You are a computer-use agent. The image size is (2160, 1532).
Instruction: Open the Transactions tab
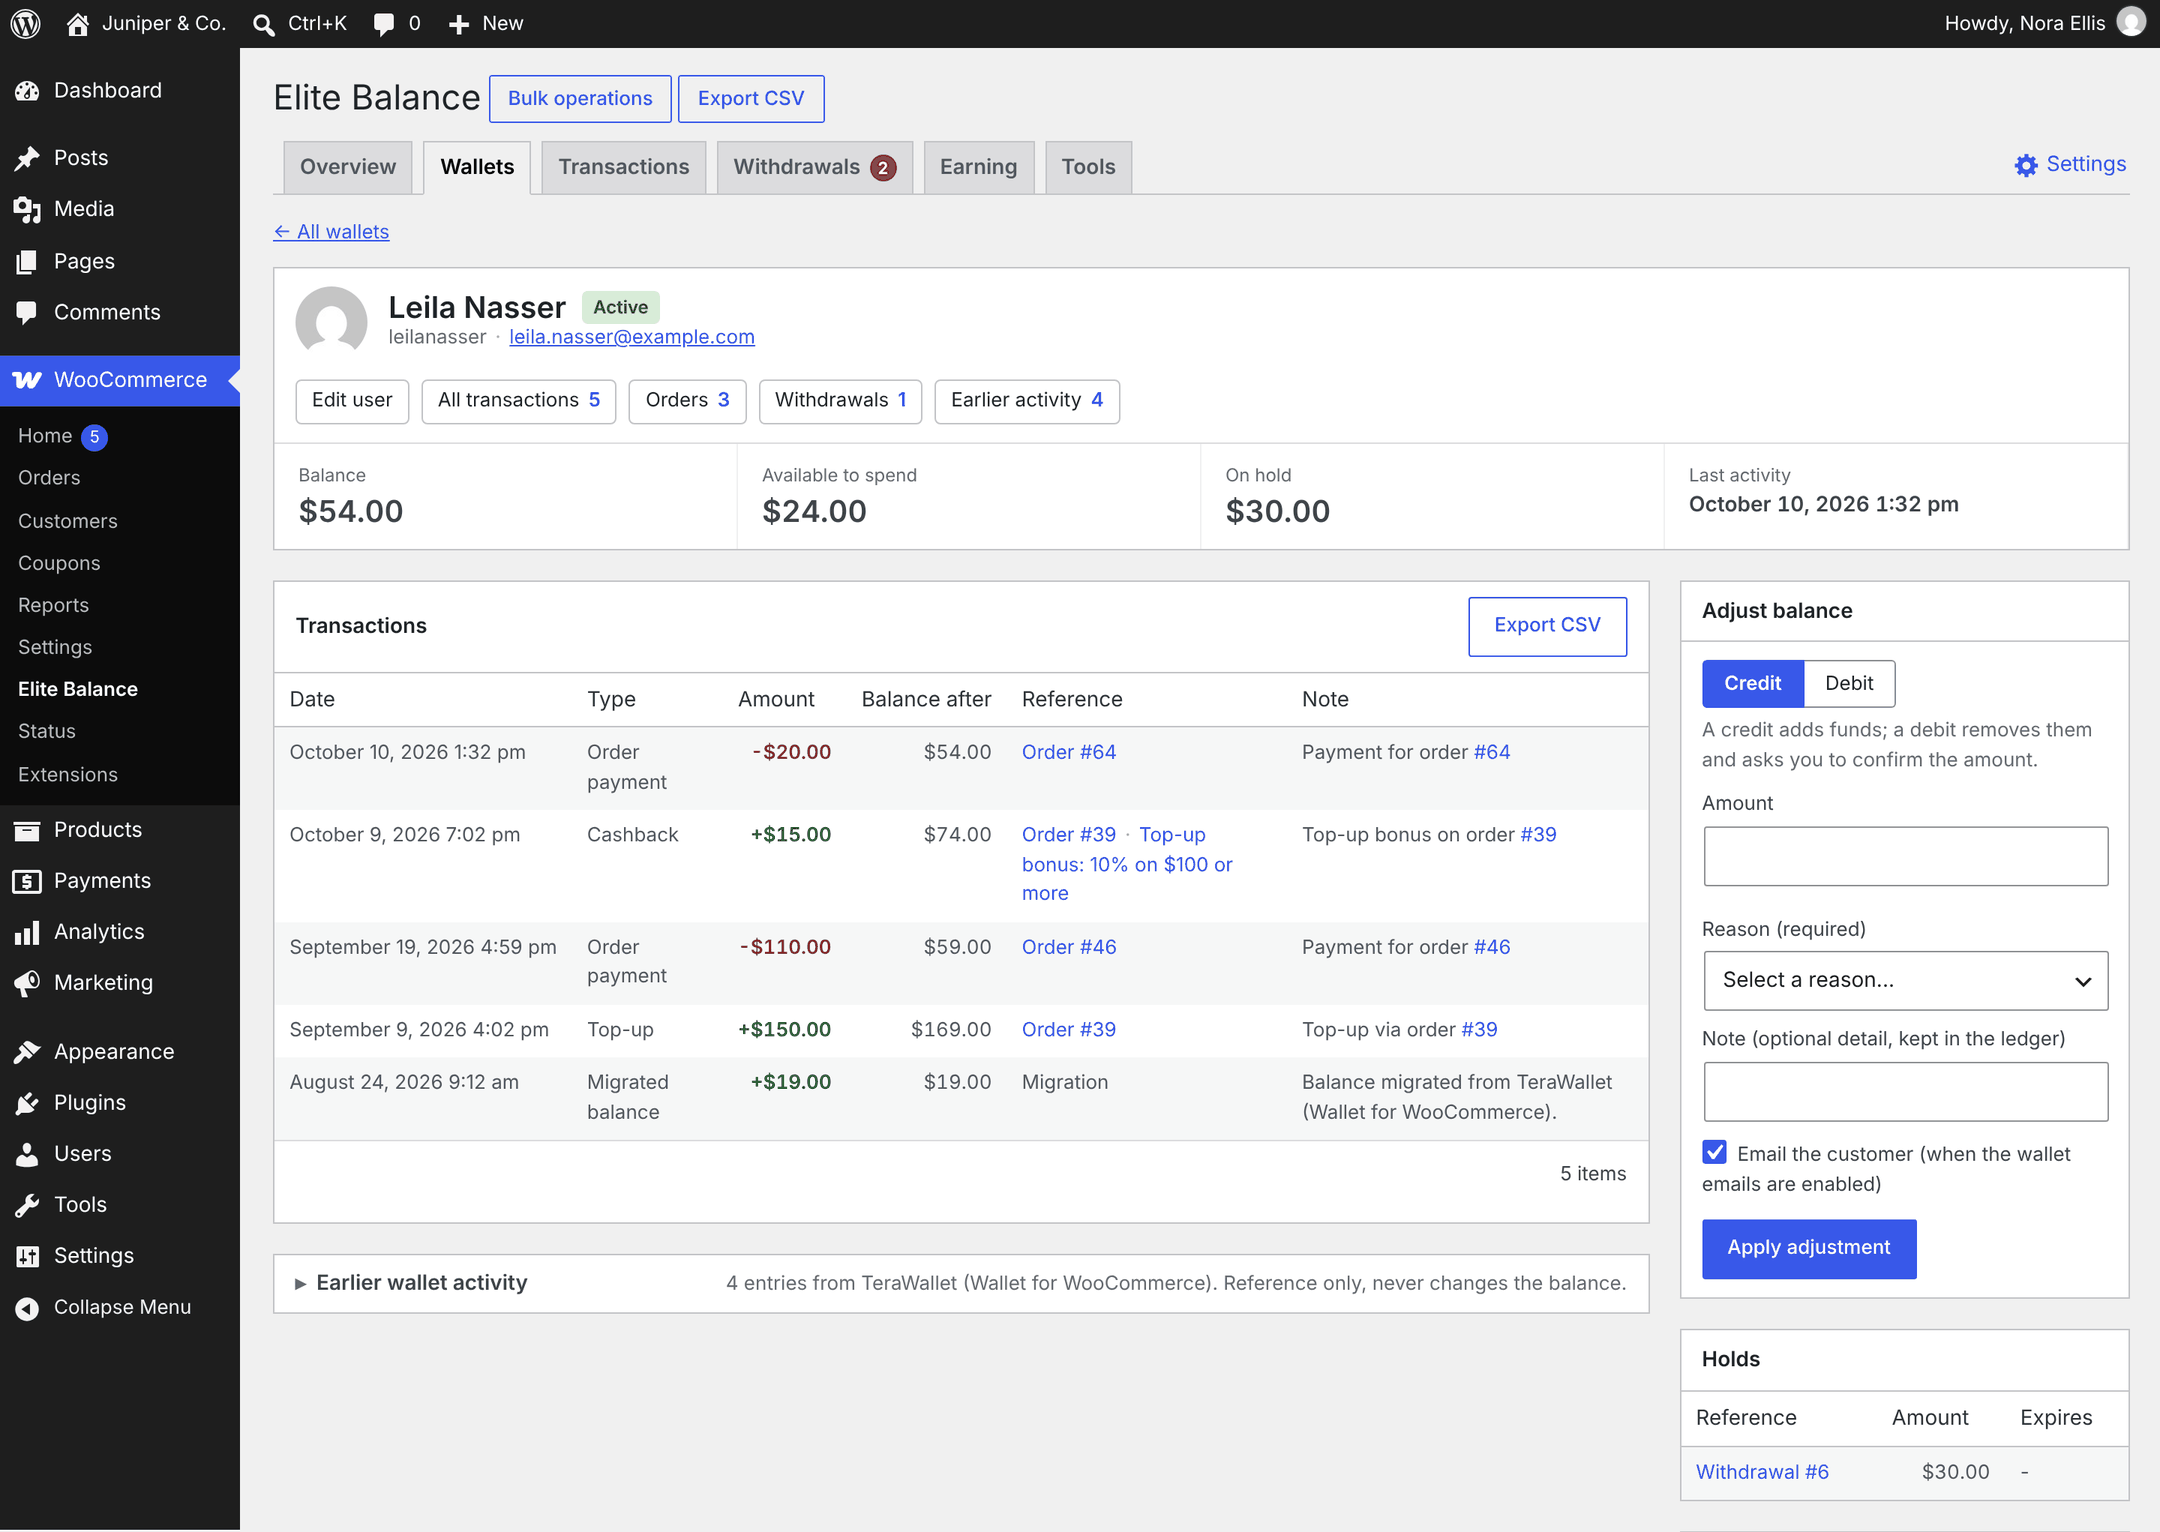pyautogui.click(x=624, y=167)
